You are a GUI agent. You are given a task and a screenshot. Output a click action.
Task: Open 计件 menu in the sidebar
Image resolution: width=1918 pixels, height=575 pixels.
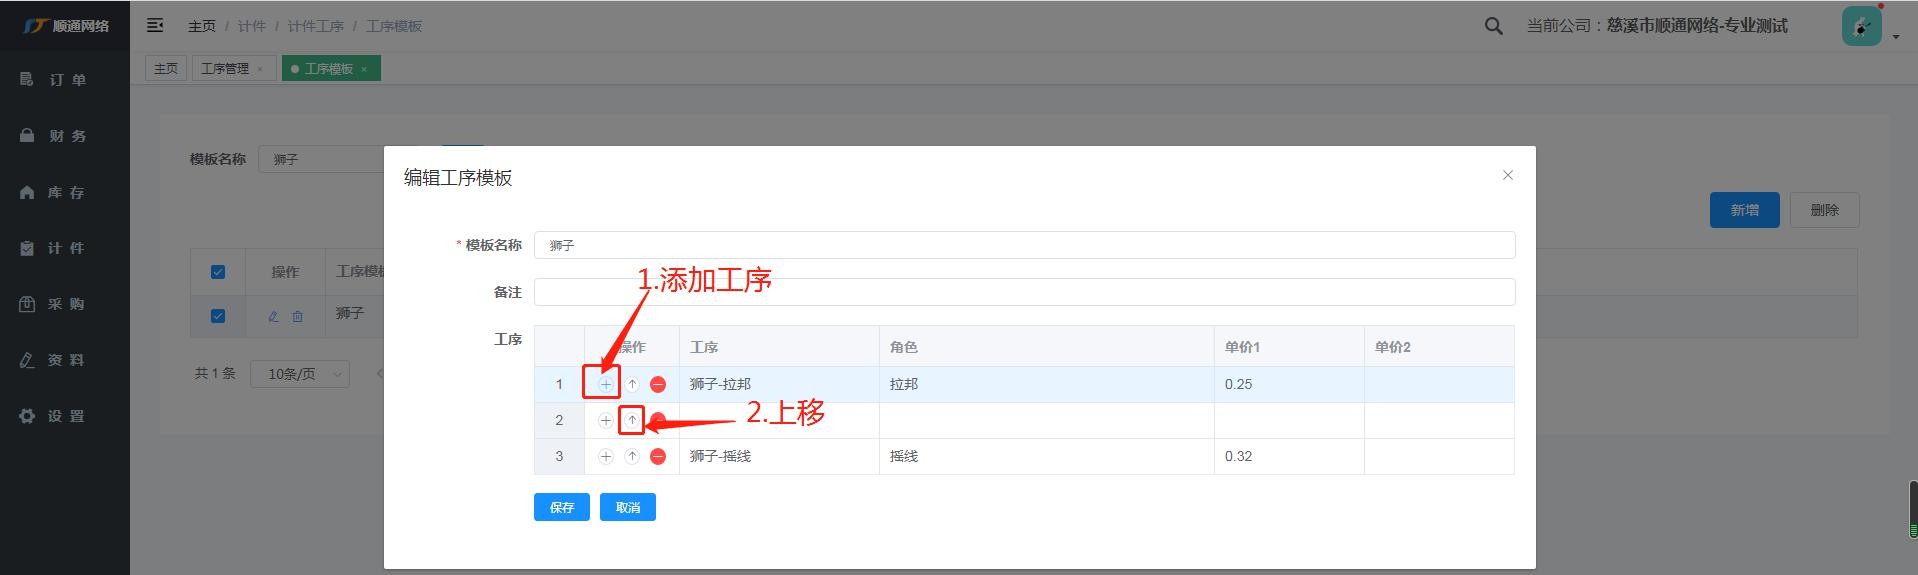[x=65, y=248]
